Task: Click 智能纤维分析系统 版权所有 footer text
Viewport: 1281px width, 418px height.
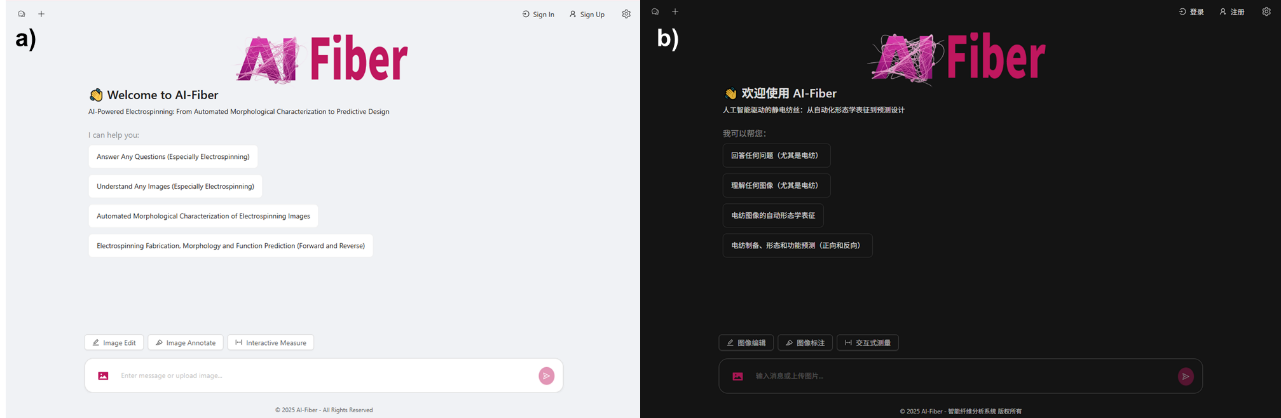Action: tap(985, 411)
